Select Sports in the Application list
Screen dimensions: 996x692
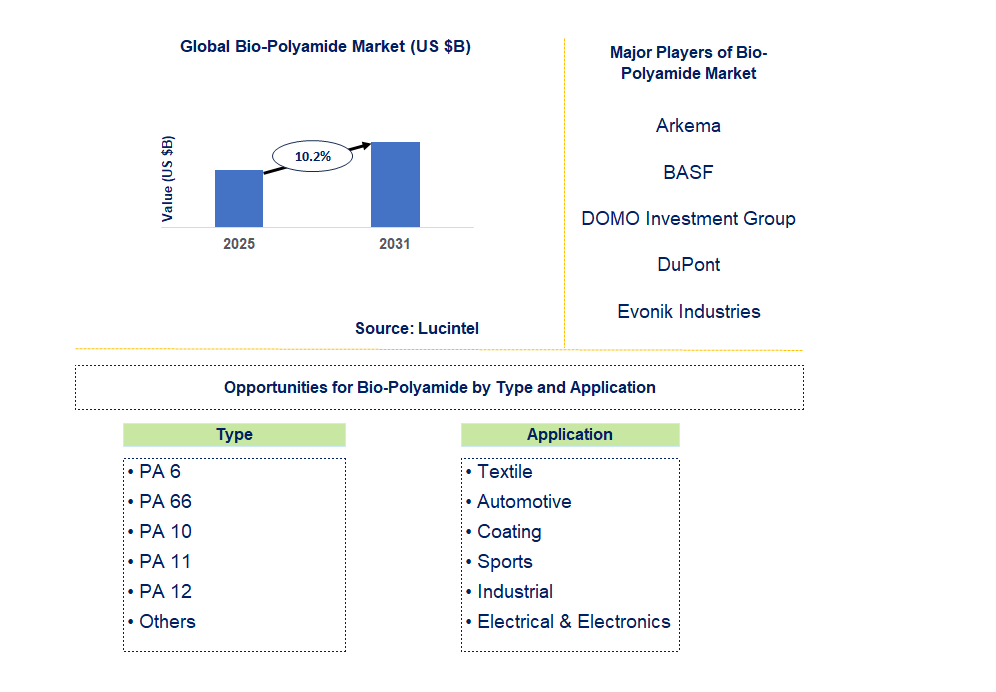[x=504, y=562]
